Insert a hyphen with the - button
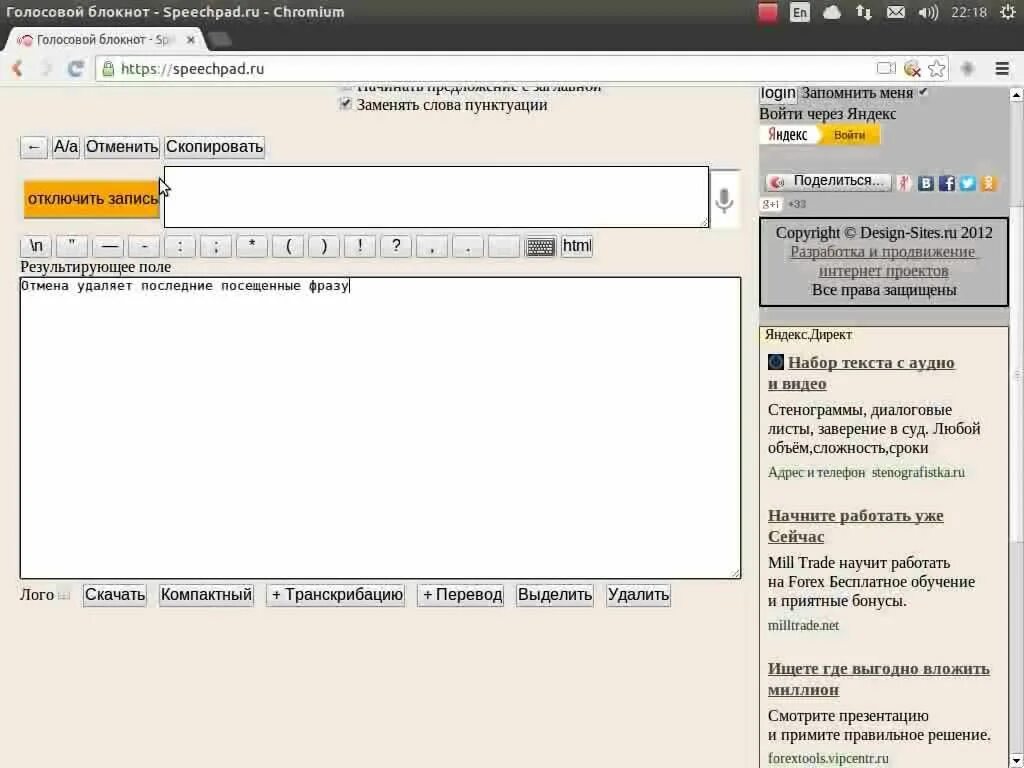The width and height of the screenshot is (1024, 768). click(144, 246)
